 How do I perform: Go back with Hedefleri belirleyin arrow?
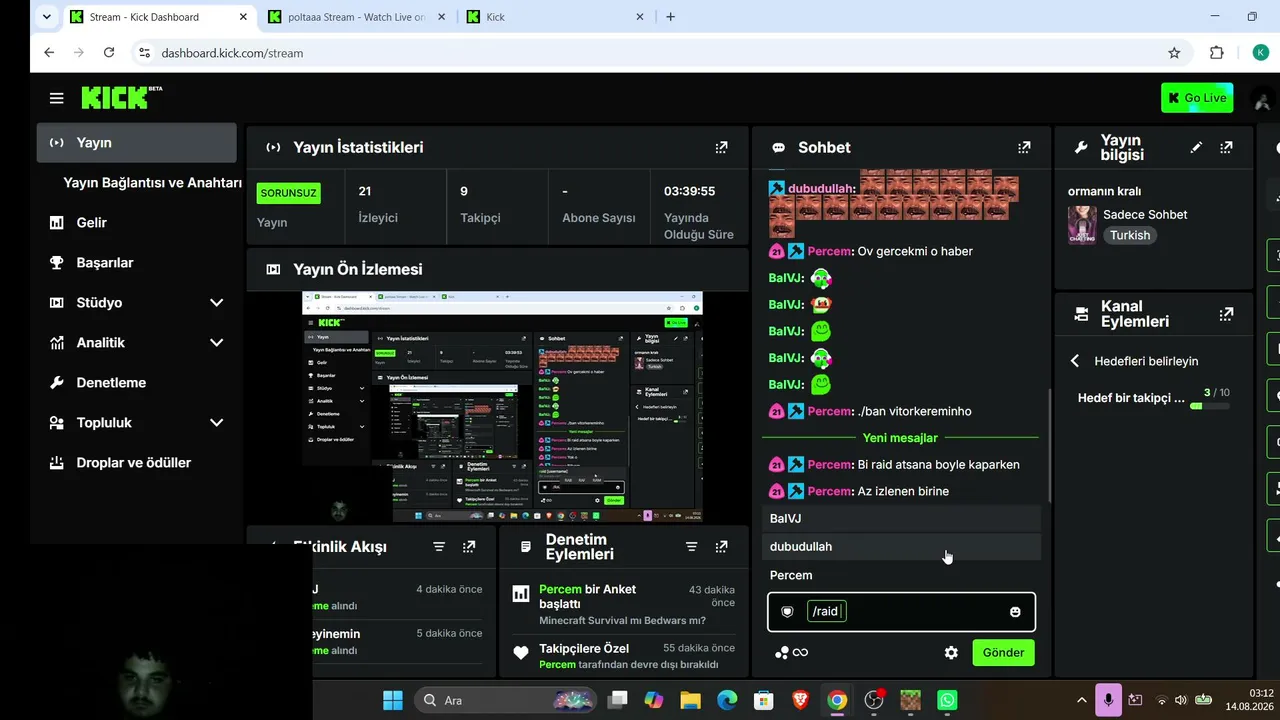coord(1075,361)
